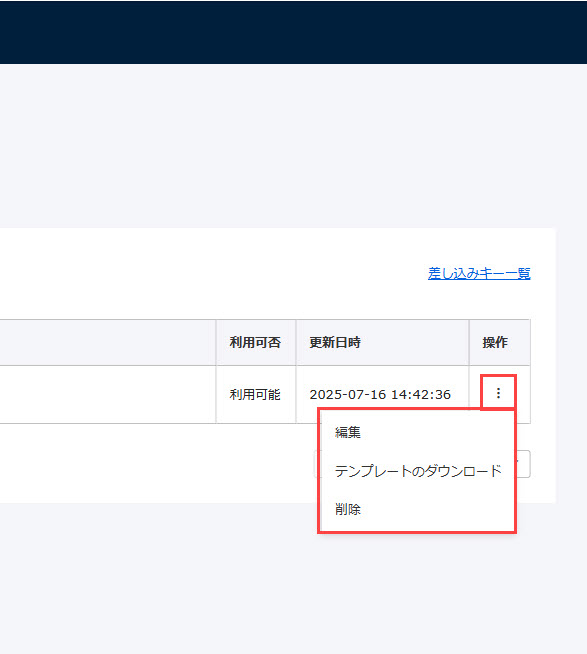Open the three-dot actions menu icon

498,393
